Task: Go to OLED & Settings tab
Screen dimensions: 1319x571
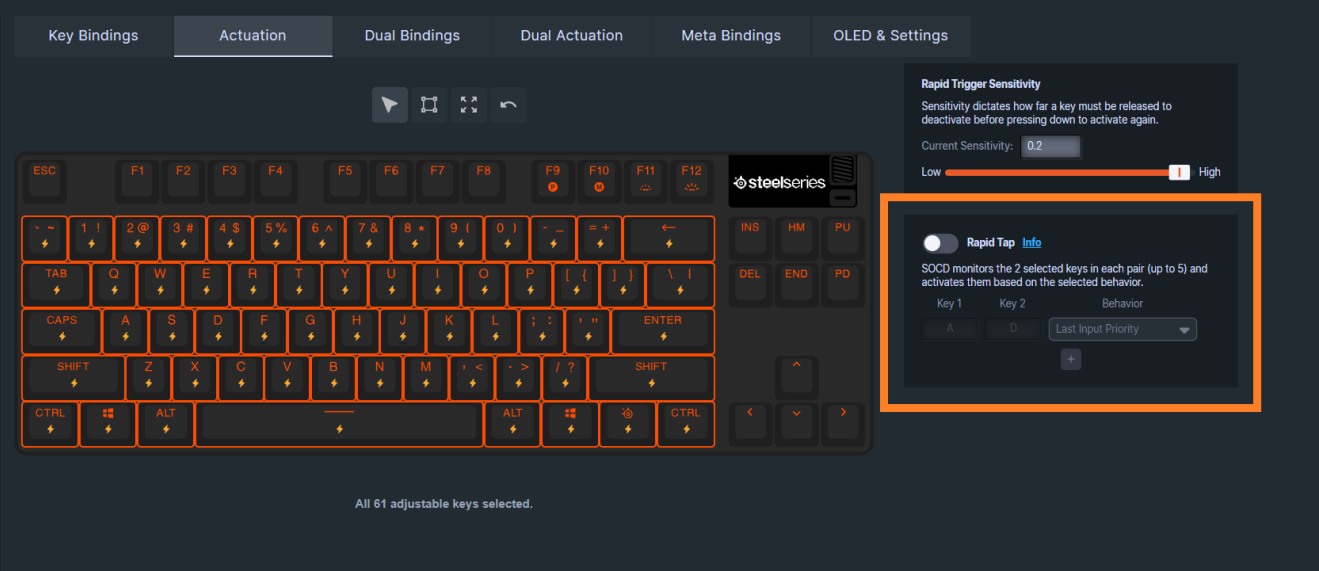Action: tap(890, 36)
